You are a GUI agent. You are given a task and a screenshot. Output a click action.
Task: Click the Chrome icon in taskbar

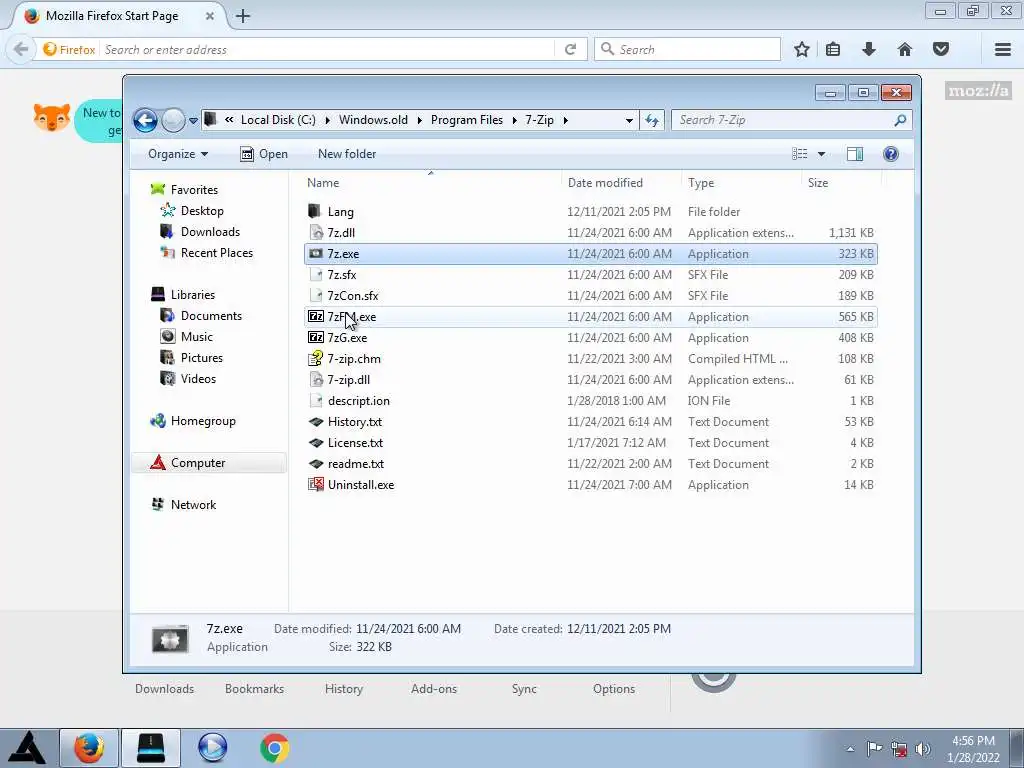(x=274, y=748)
